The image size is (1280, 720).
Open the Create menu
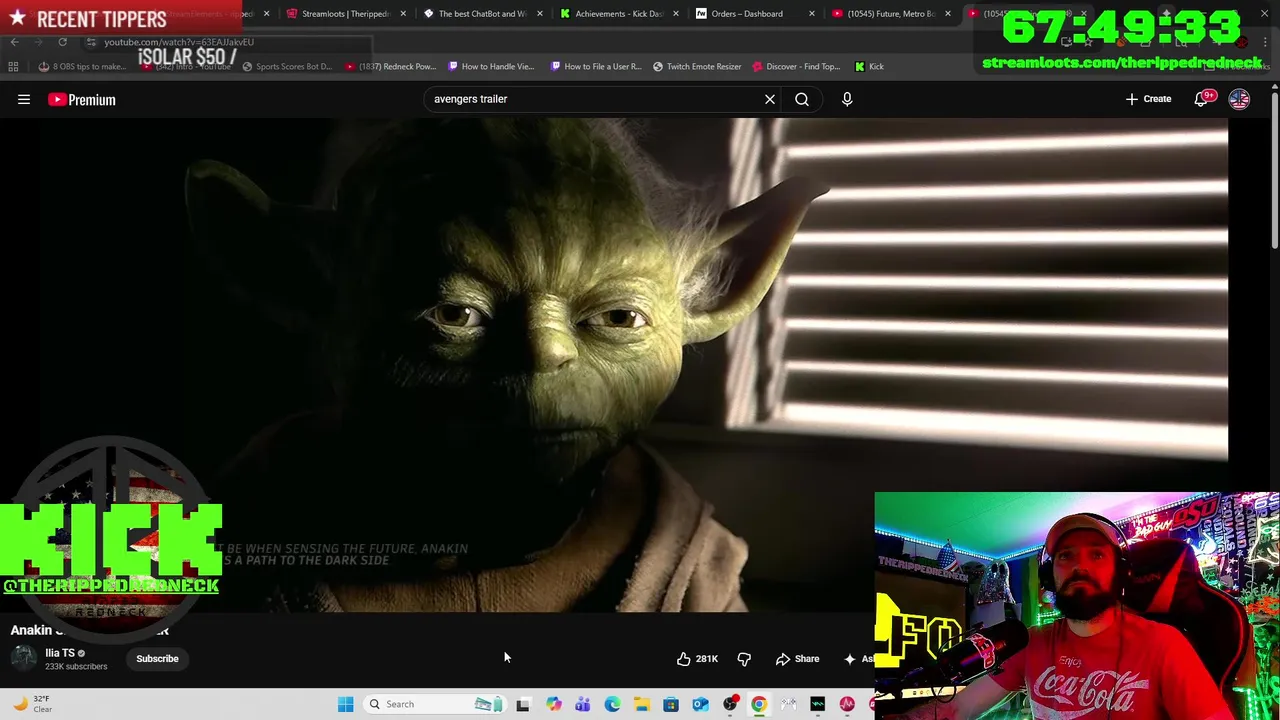[1148, 99]
